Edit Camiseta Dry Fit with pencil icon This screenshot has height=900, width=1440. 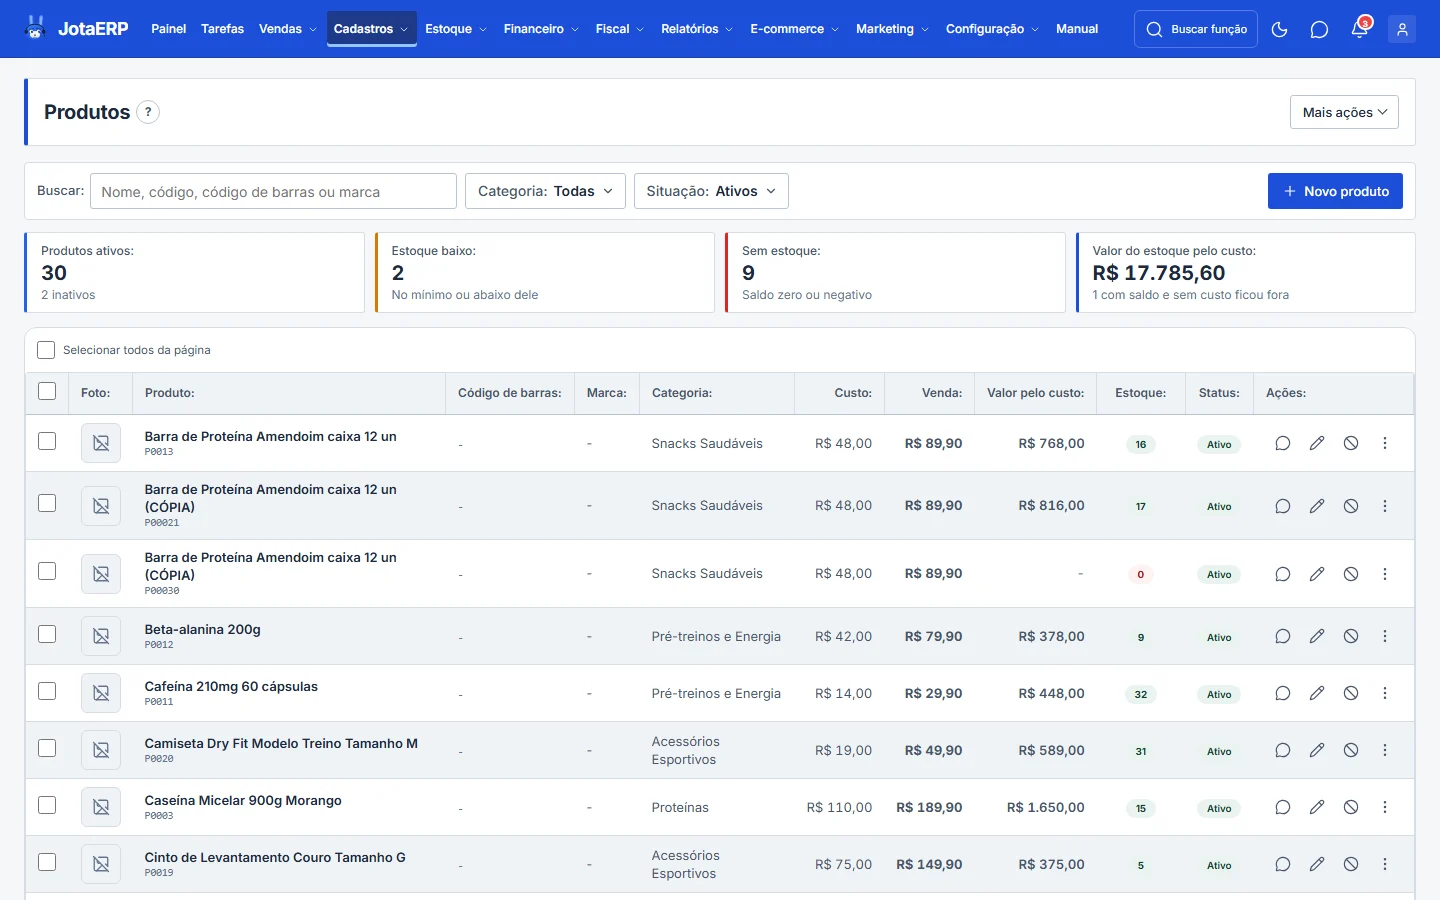(x=1317, y=750)
